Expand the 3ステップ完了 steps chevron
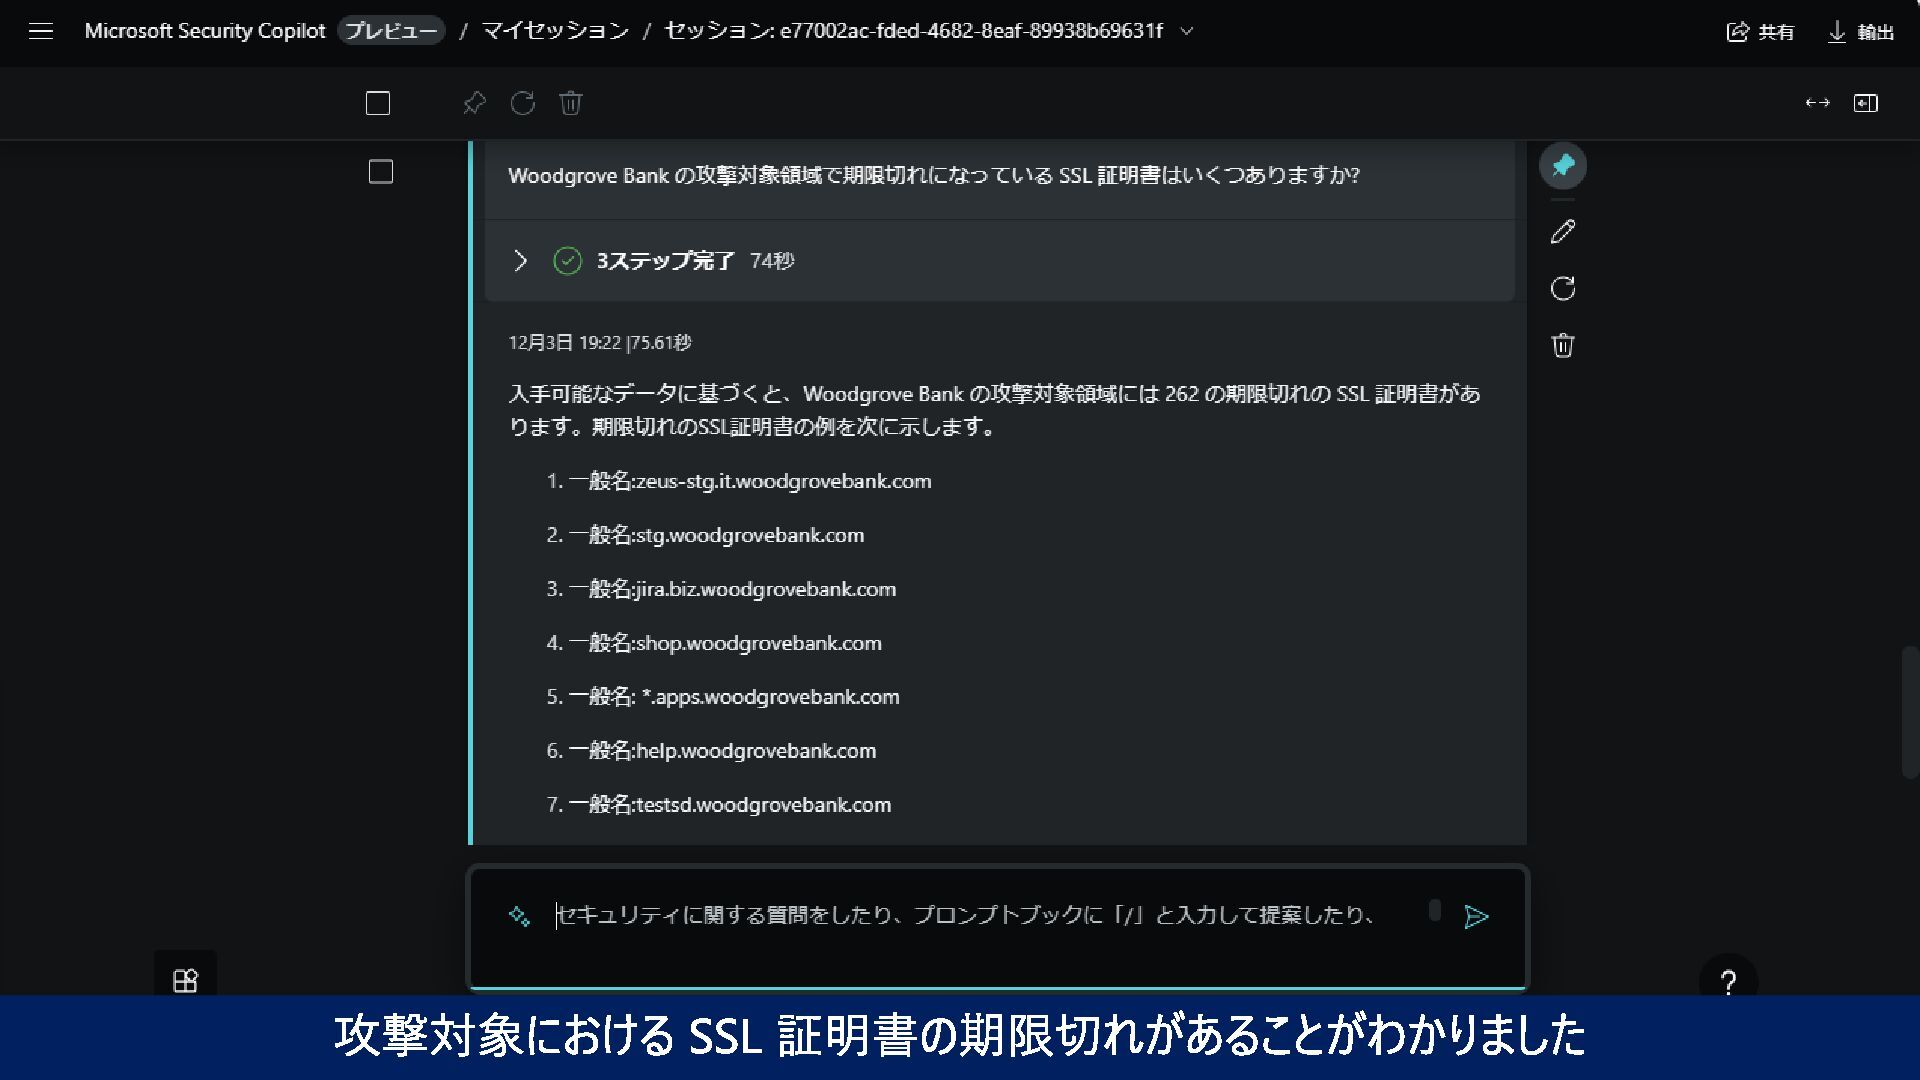 point(520,261)
